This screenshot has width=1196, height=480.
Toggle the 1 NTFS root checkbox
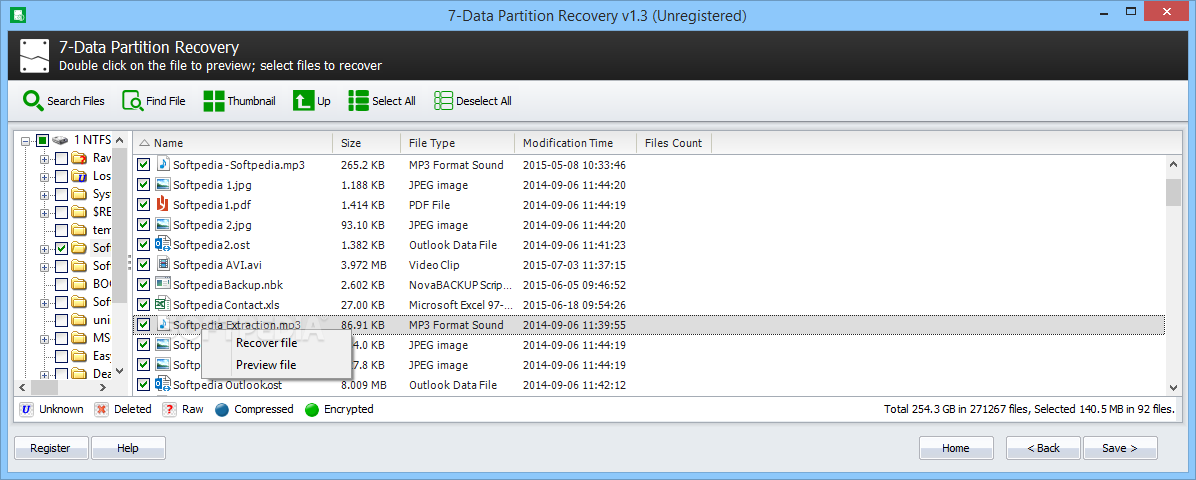coord(43,140)
